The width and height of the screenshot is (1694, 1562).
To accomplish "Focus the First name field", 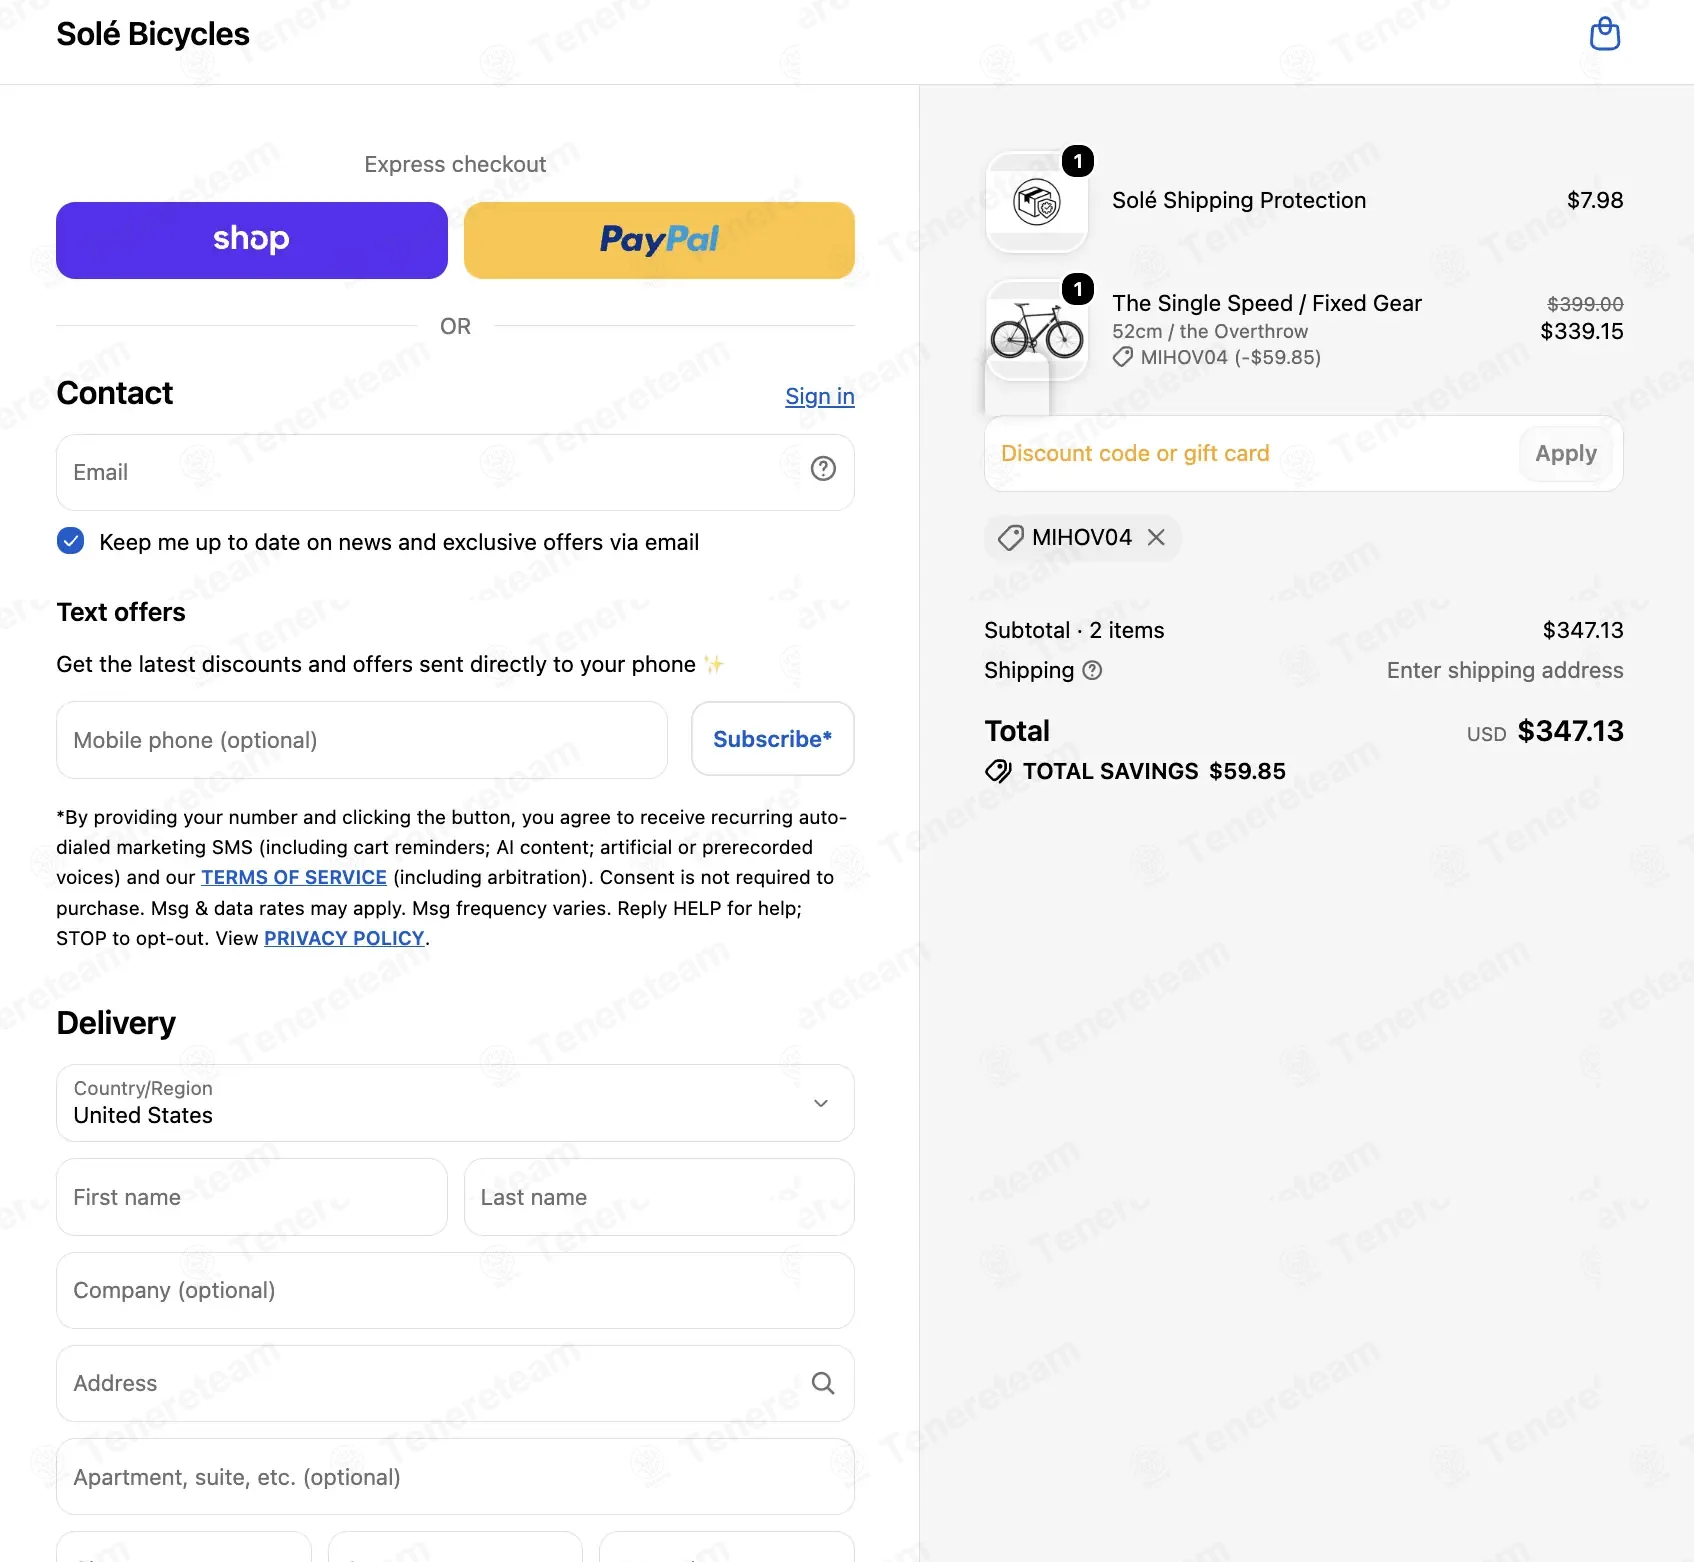I will tap(251, 1197).
